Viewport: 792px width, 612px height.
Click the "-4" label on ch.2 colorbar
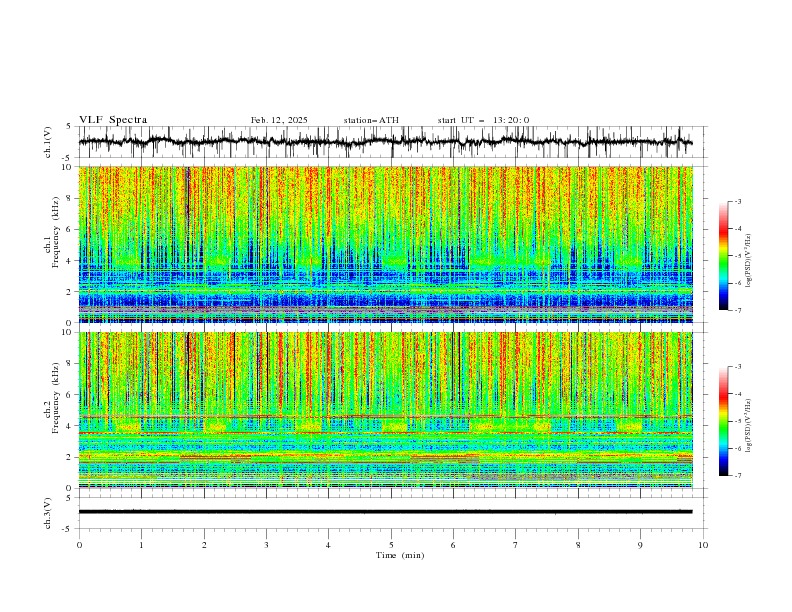coord(738,394)
